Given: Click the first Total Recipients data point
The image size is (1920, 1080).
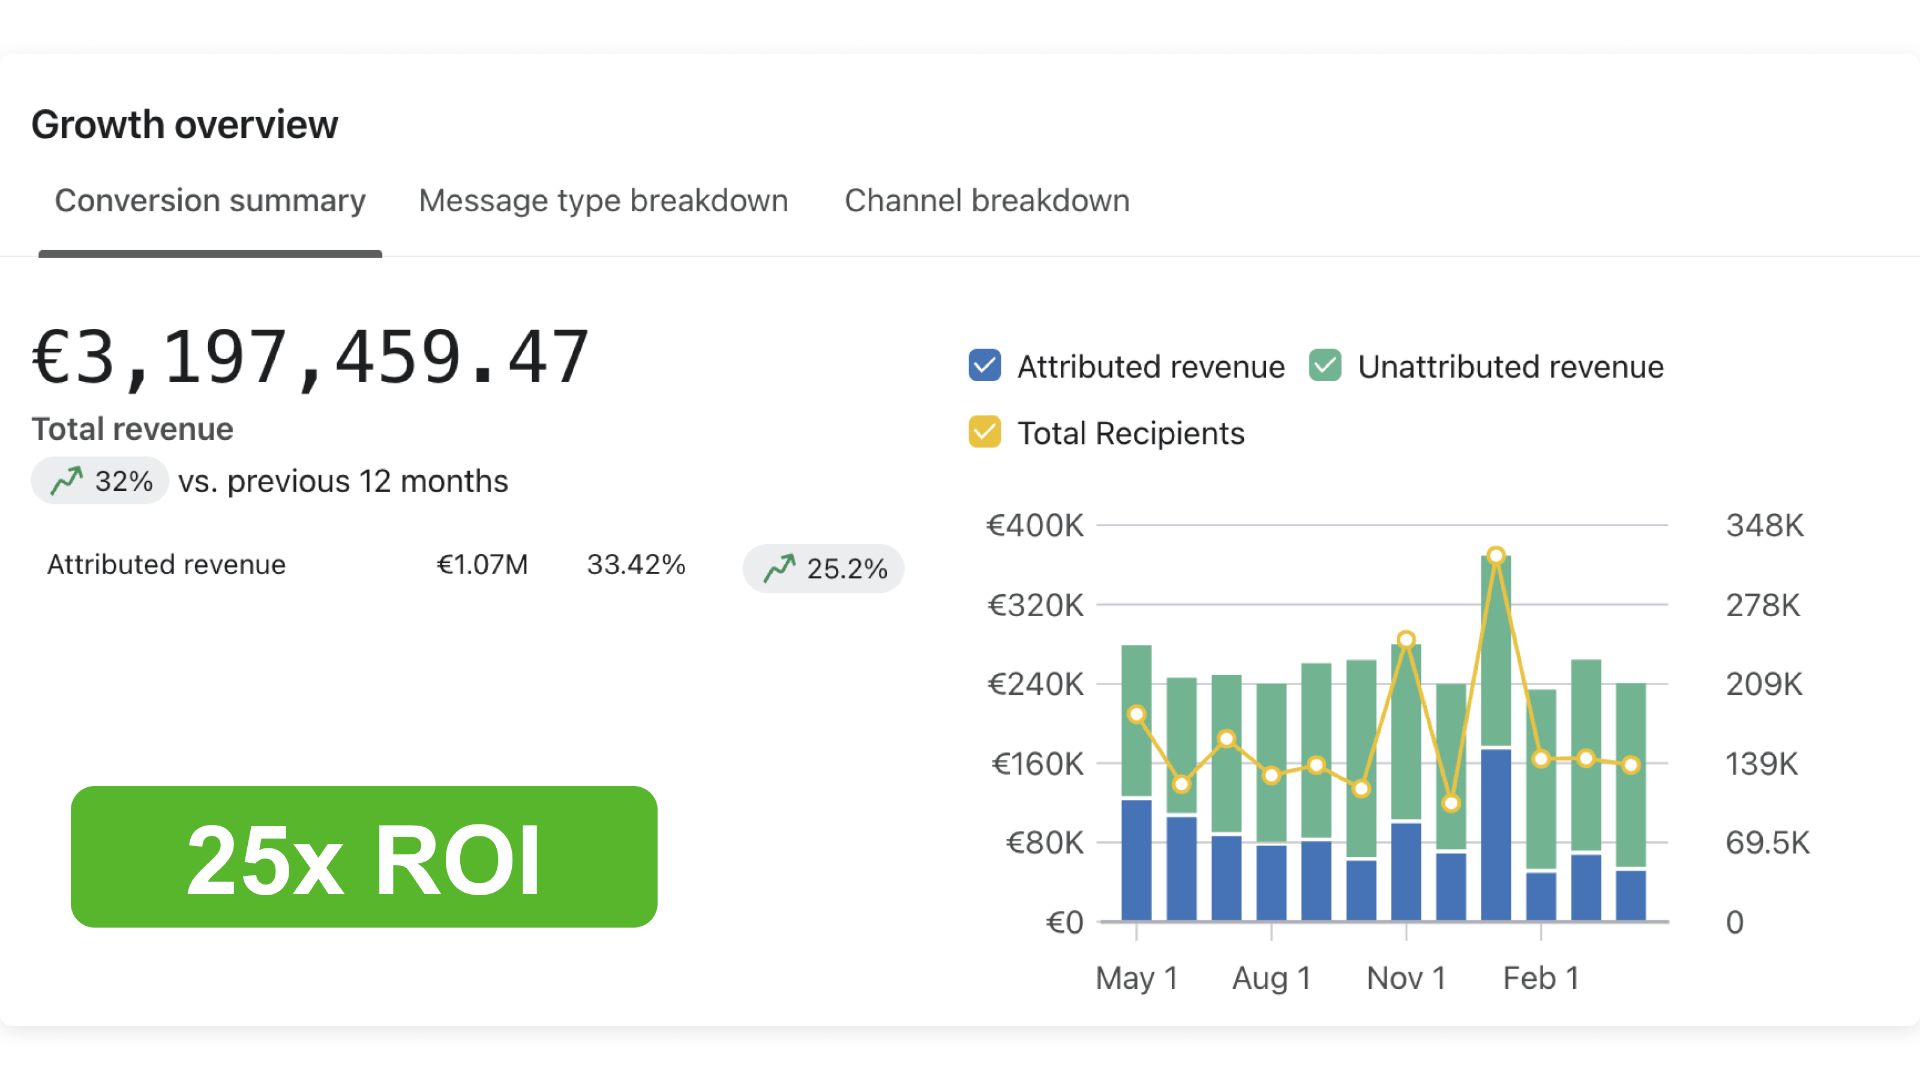Looking at the screenshot, I should (x=1136, y=714).
